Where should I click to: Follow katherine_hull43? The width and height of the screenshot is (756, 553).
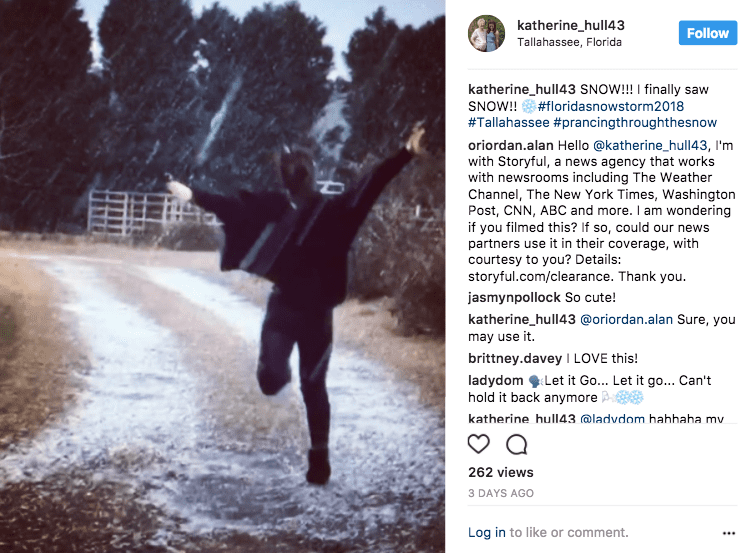(x=707, y=33)
